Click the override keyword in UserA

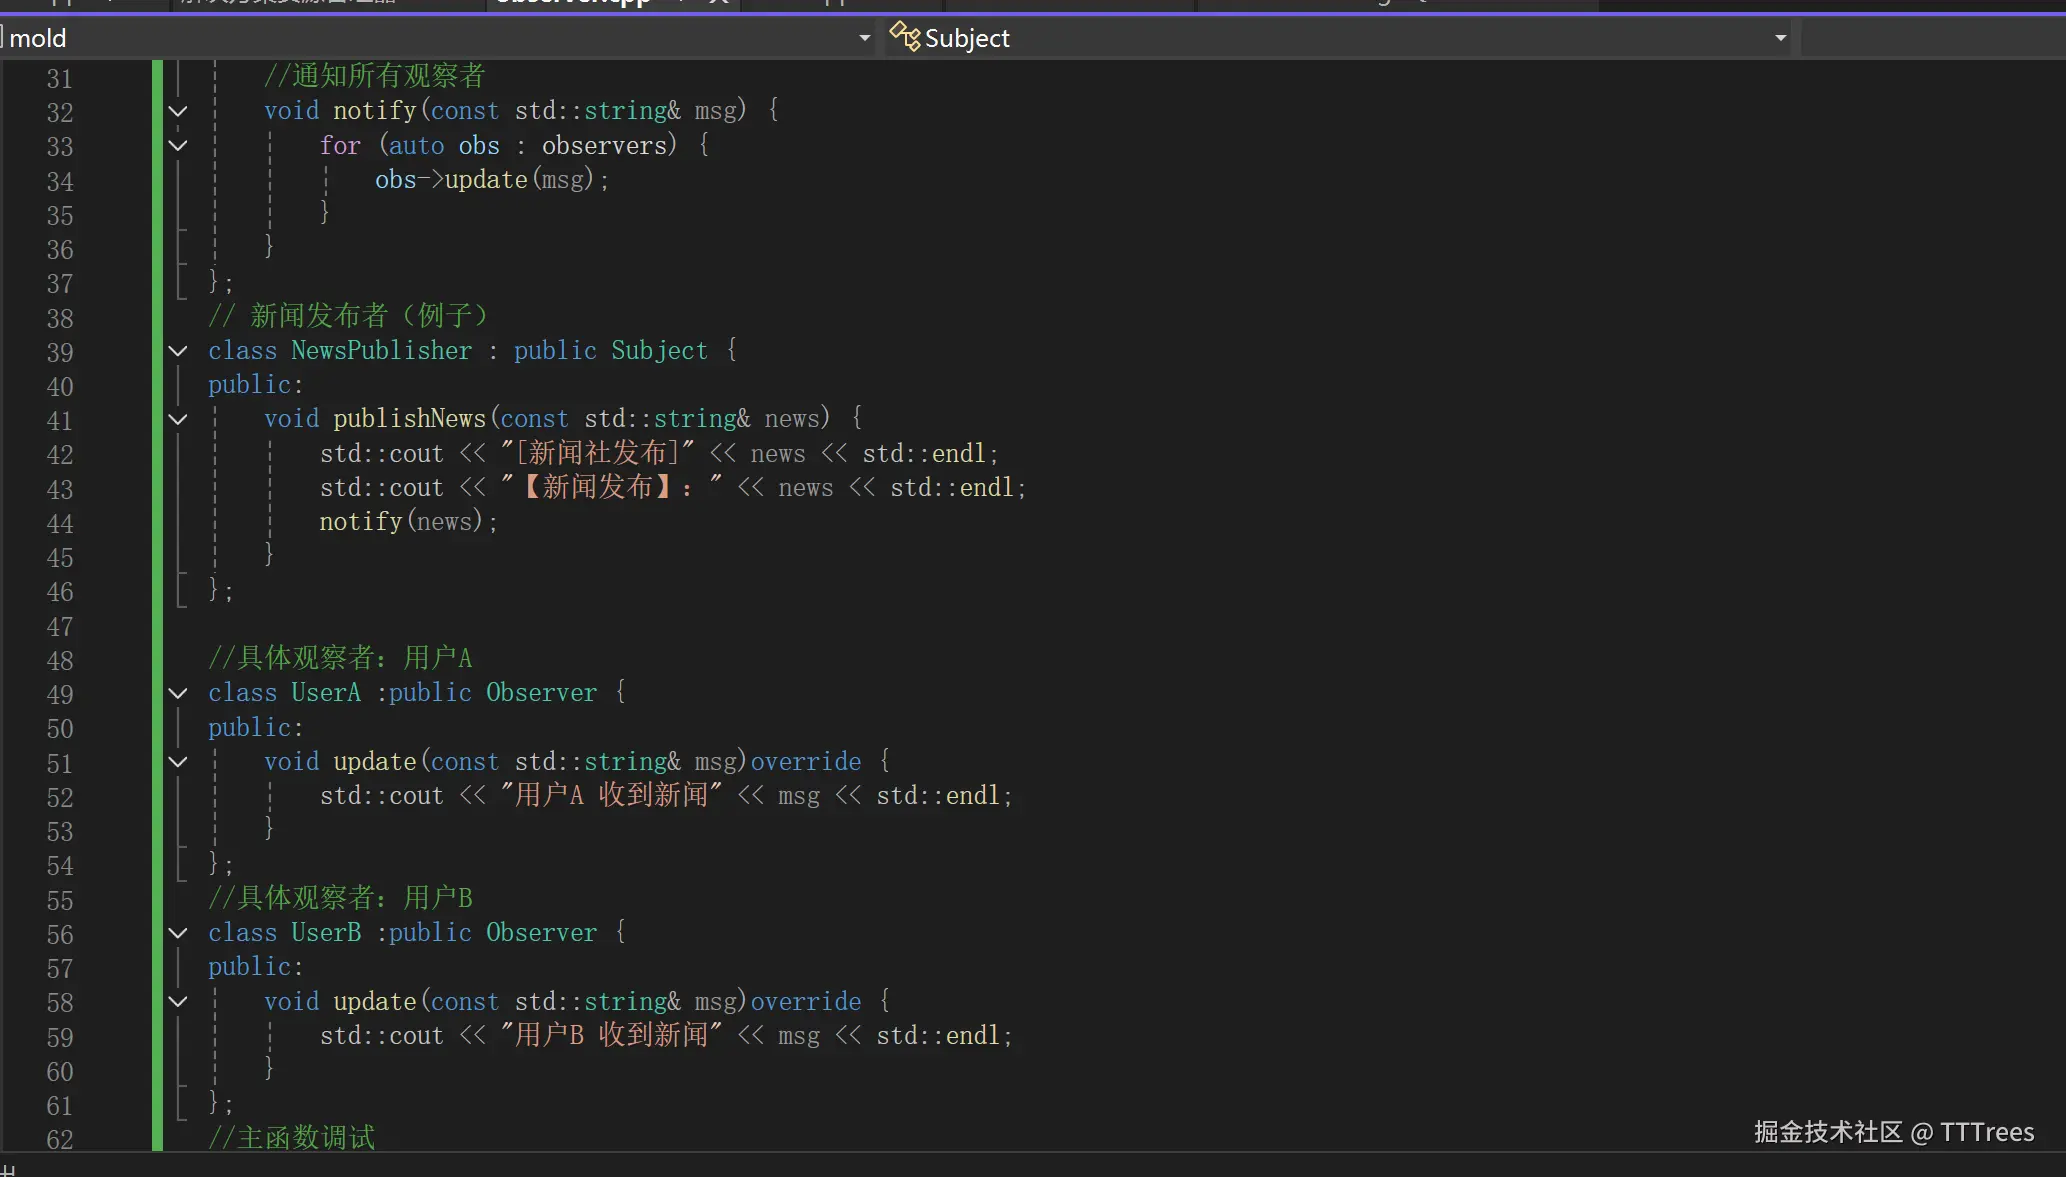pos(805,762)
